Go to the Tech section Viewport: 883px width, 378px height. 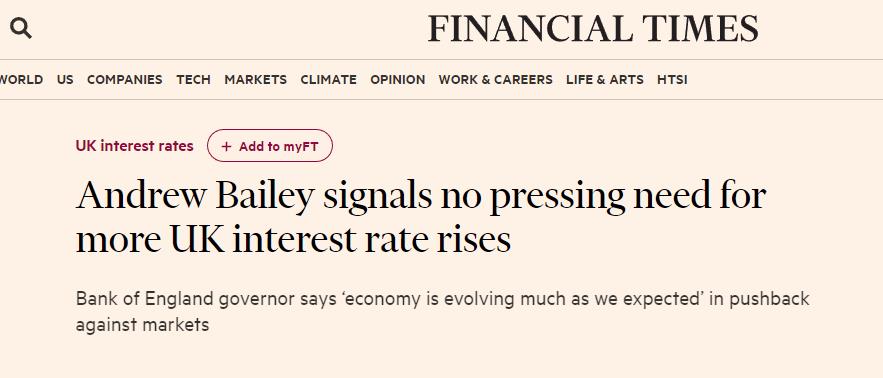pos(193,80)
